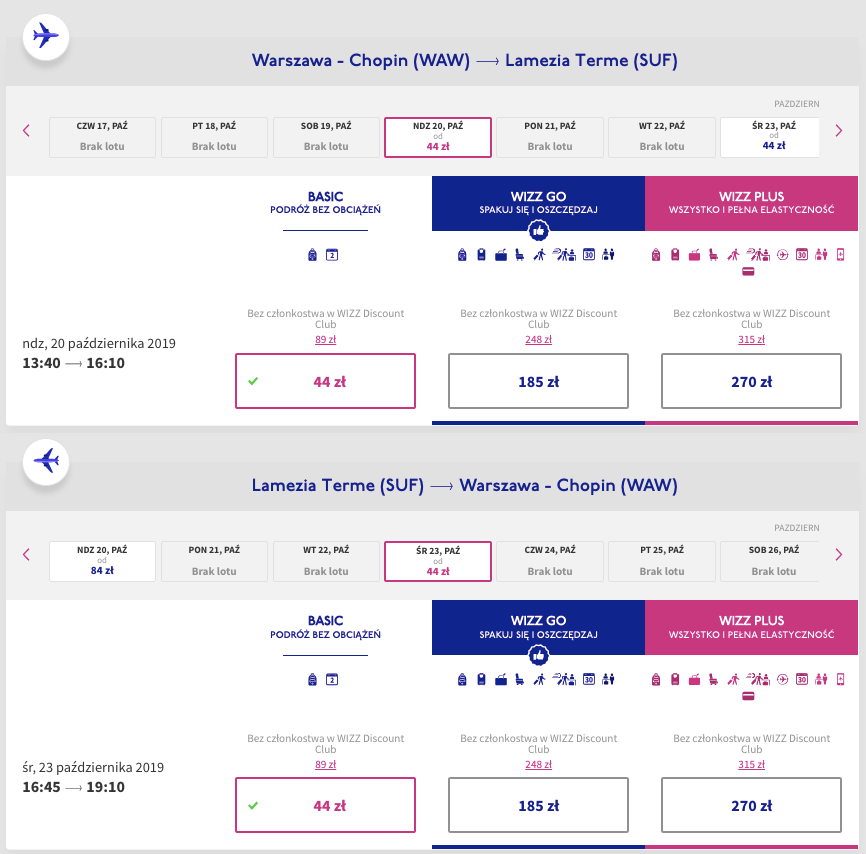Select outbound date PON 21, PAŹ
This screenshot has width=866, height=854.
pos(550,137)
